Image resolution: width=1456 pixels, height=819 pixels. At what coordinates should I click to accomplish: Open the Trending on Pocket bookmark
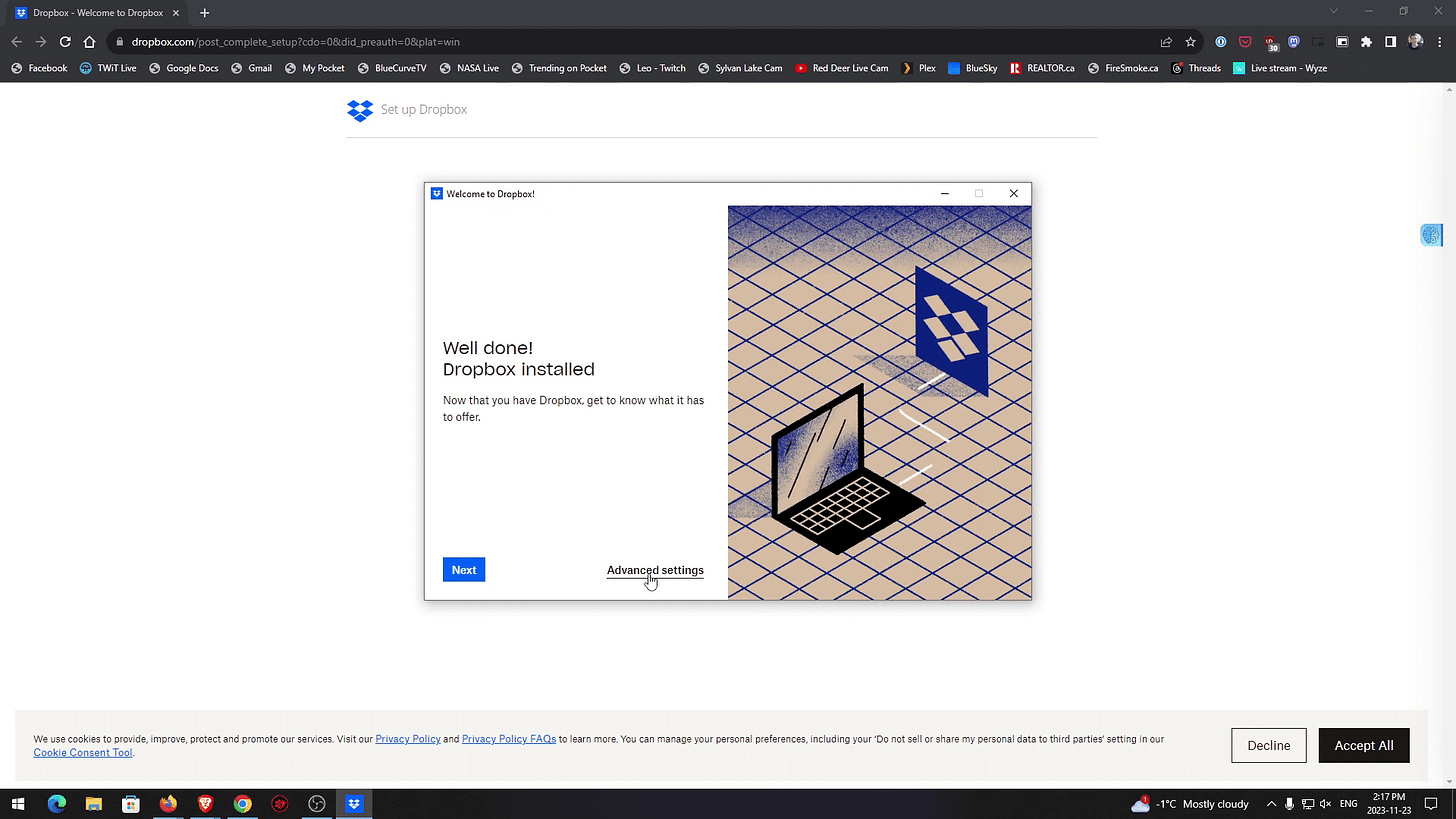[559, 68]
